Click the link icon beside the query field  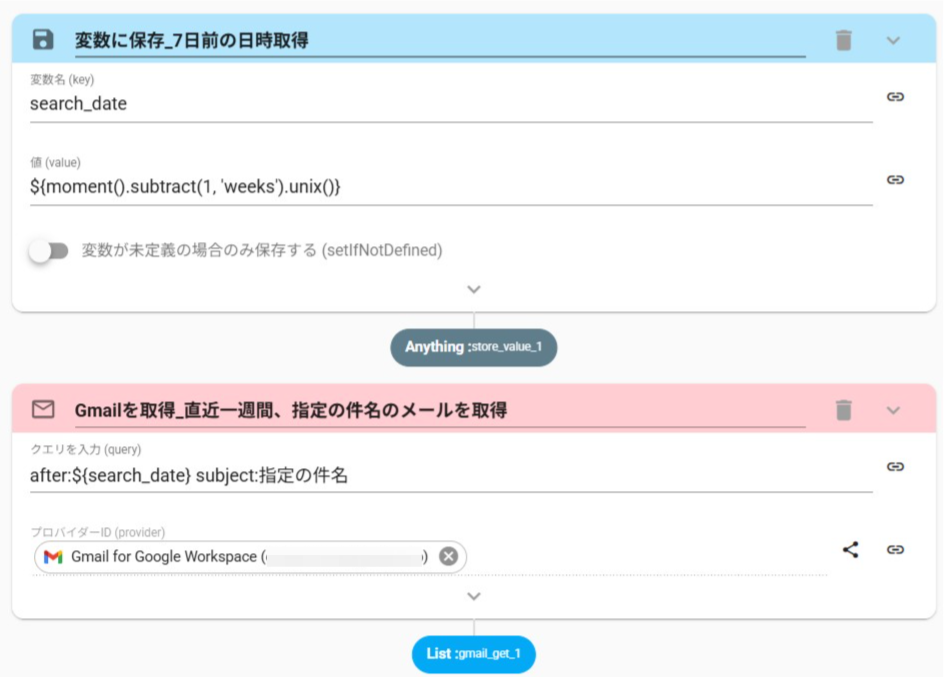[x=896, y=467]
